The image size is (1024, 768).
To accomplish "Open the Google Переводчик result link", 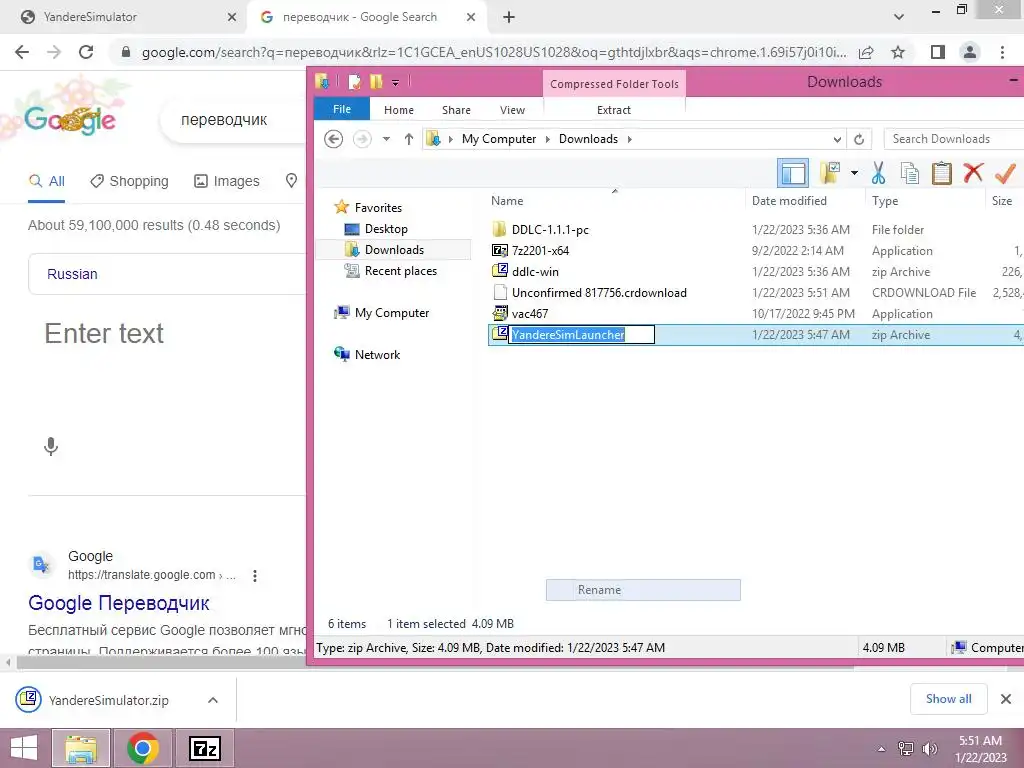I will point(119,603).
